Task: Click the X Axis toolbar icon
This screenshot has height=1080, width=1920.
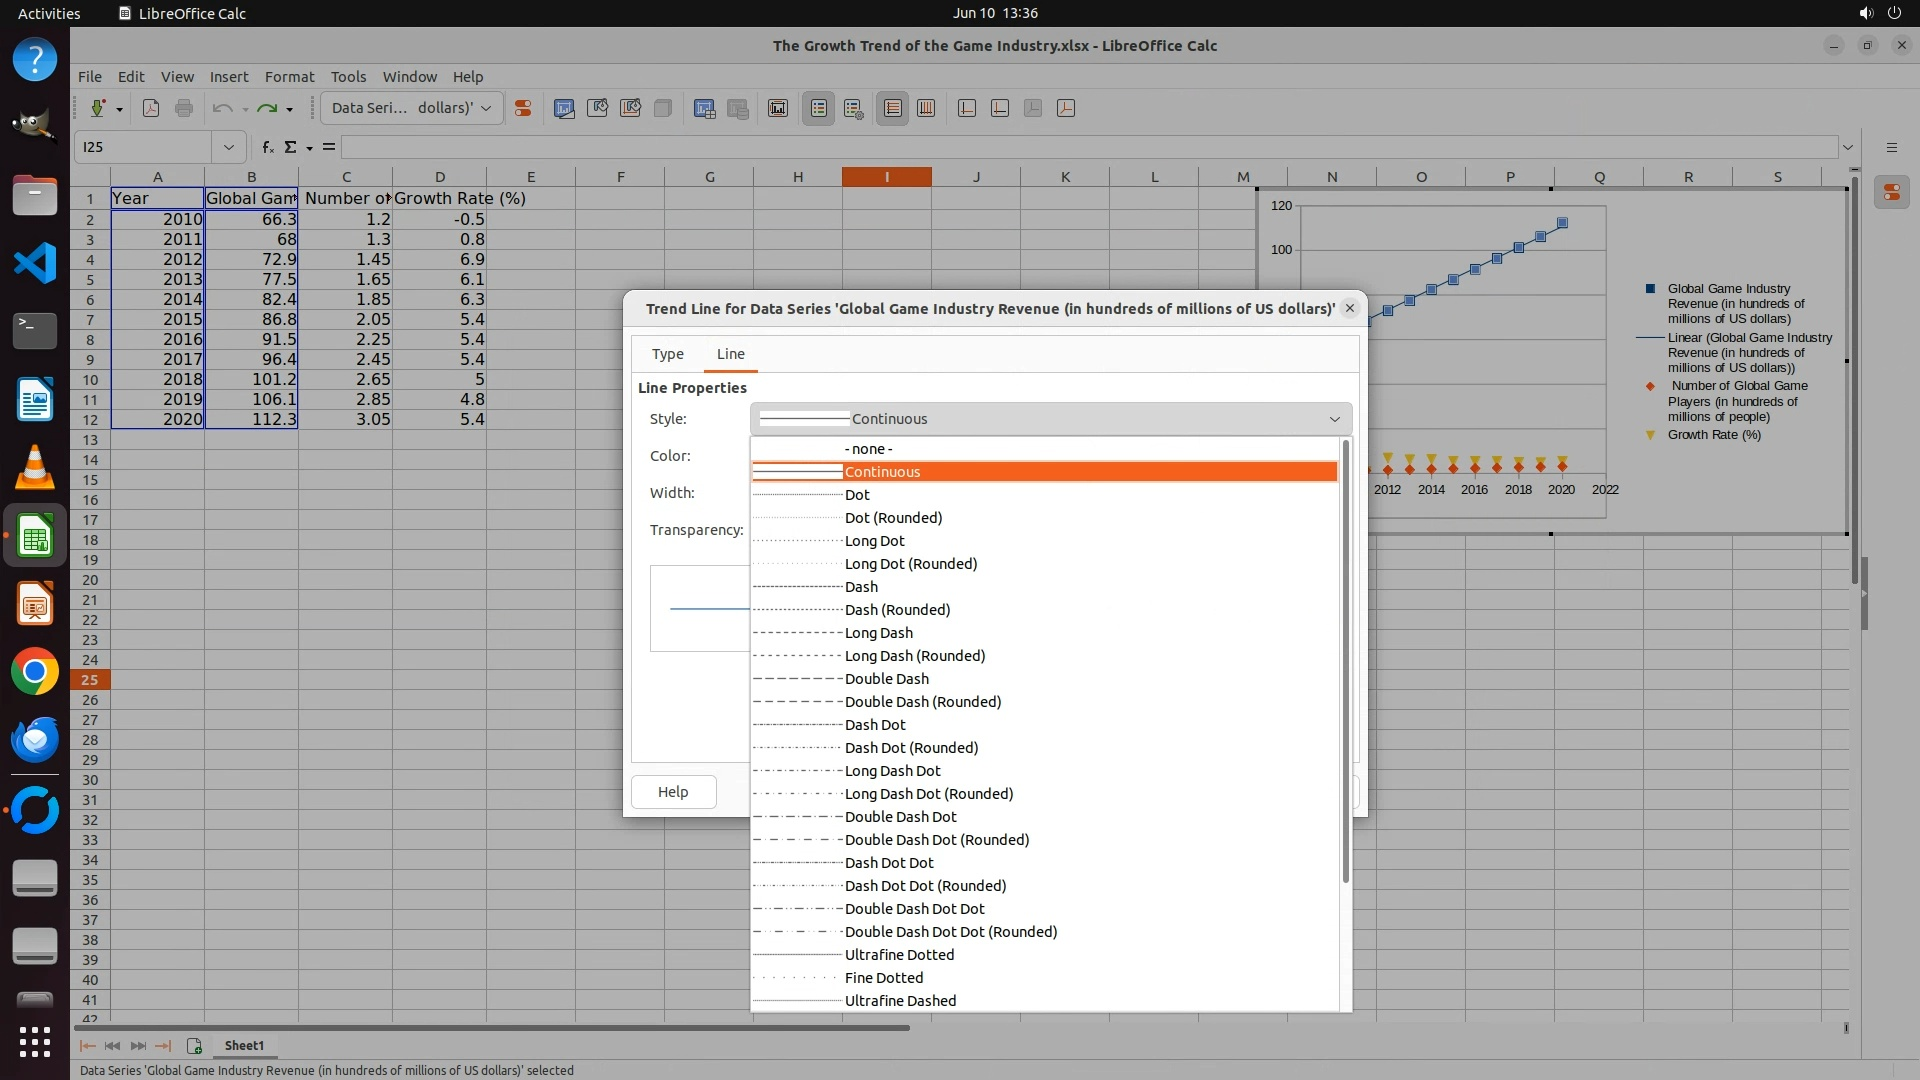Action: (x=967, y=108)
